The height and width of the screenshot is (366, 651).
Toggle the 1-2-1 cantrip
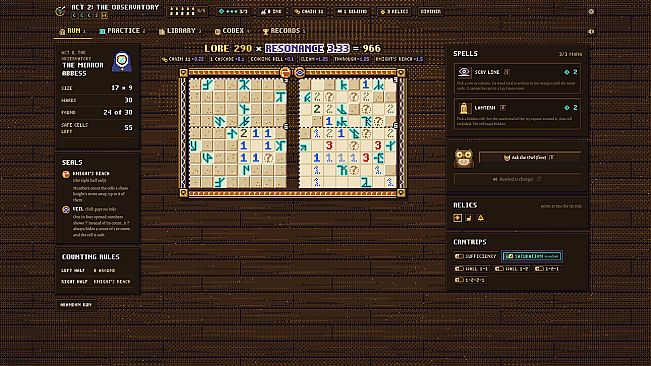pos(547,269)
